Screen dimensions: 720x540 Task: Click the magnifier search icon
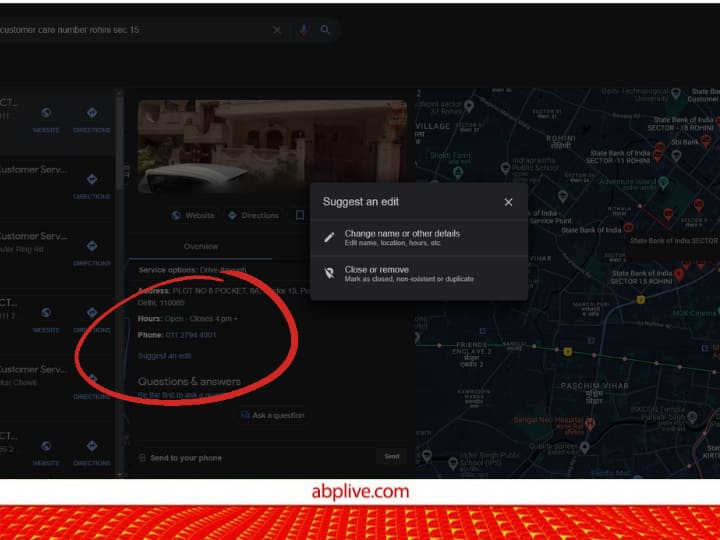click(325, 30)
